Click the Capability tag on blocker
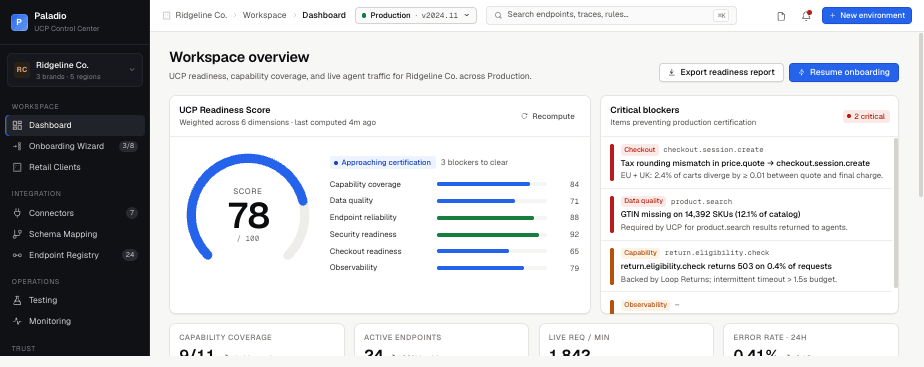The height and width of the screenshot is (367, 924). (640, 253)
